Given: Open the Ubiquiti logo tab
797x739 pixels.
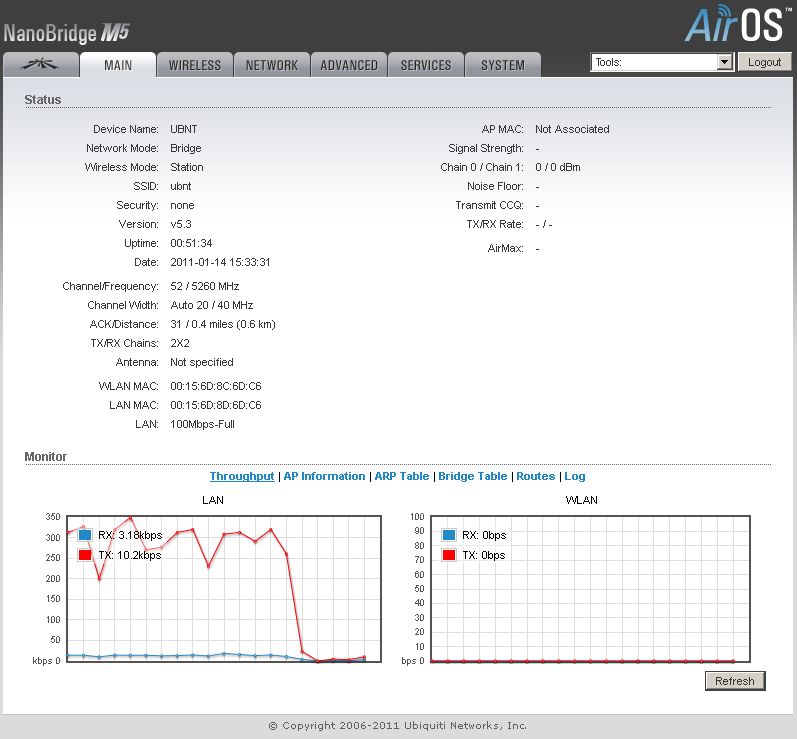Looking at the screenshot, I should click(x=41, y=65).
